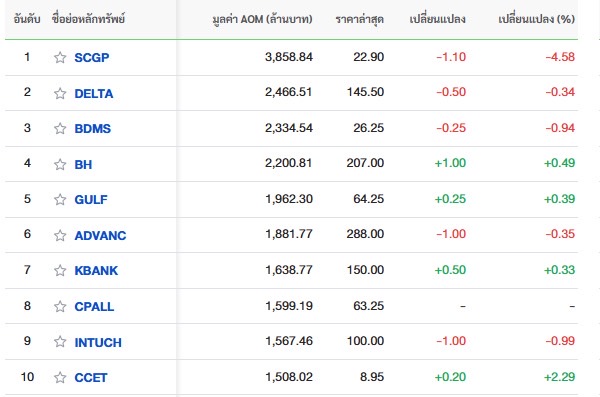Sort by ชื่อย่อหลักทรัพย์ column header
This screenshot has width=600, height=397.
coord(88,18)
